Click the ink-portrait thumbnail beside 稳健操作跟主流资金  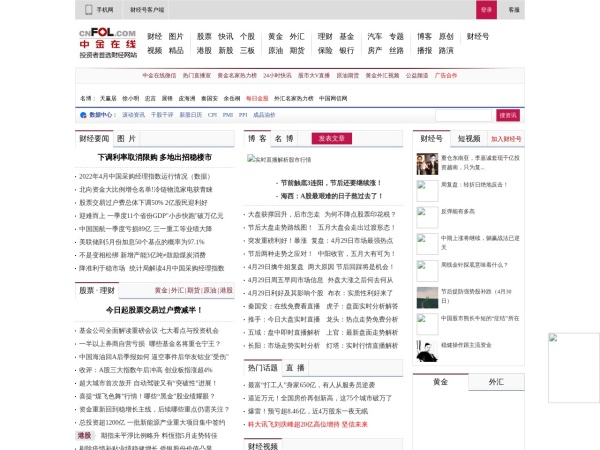(427, 351)
